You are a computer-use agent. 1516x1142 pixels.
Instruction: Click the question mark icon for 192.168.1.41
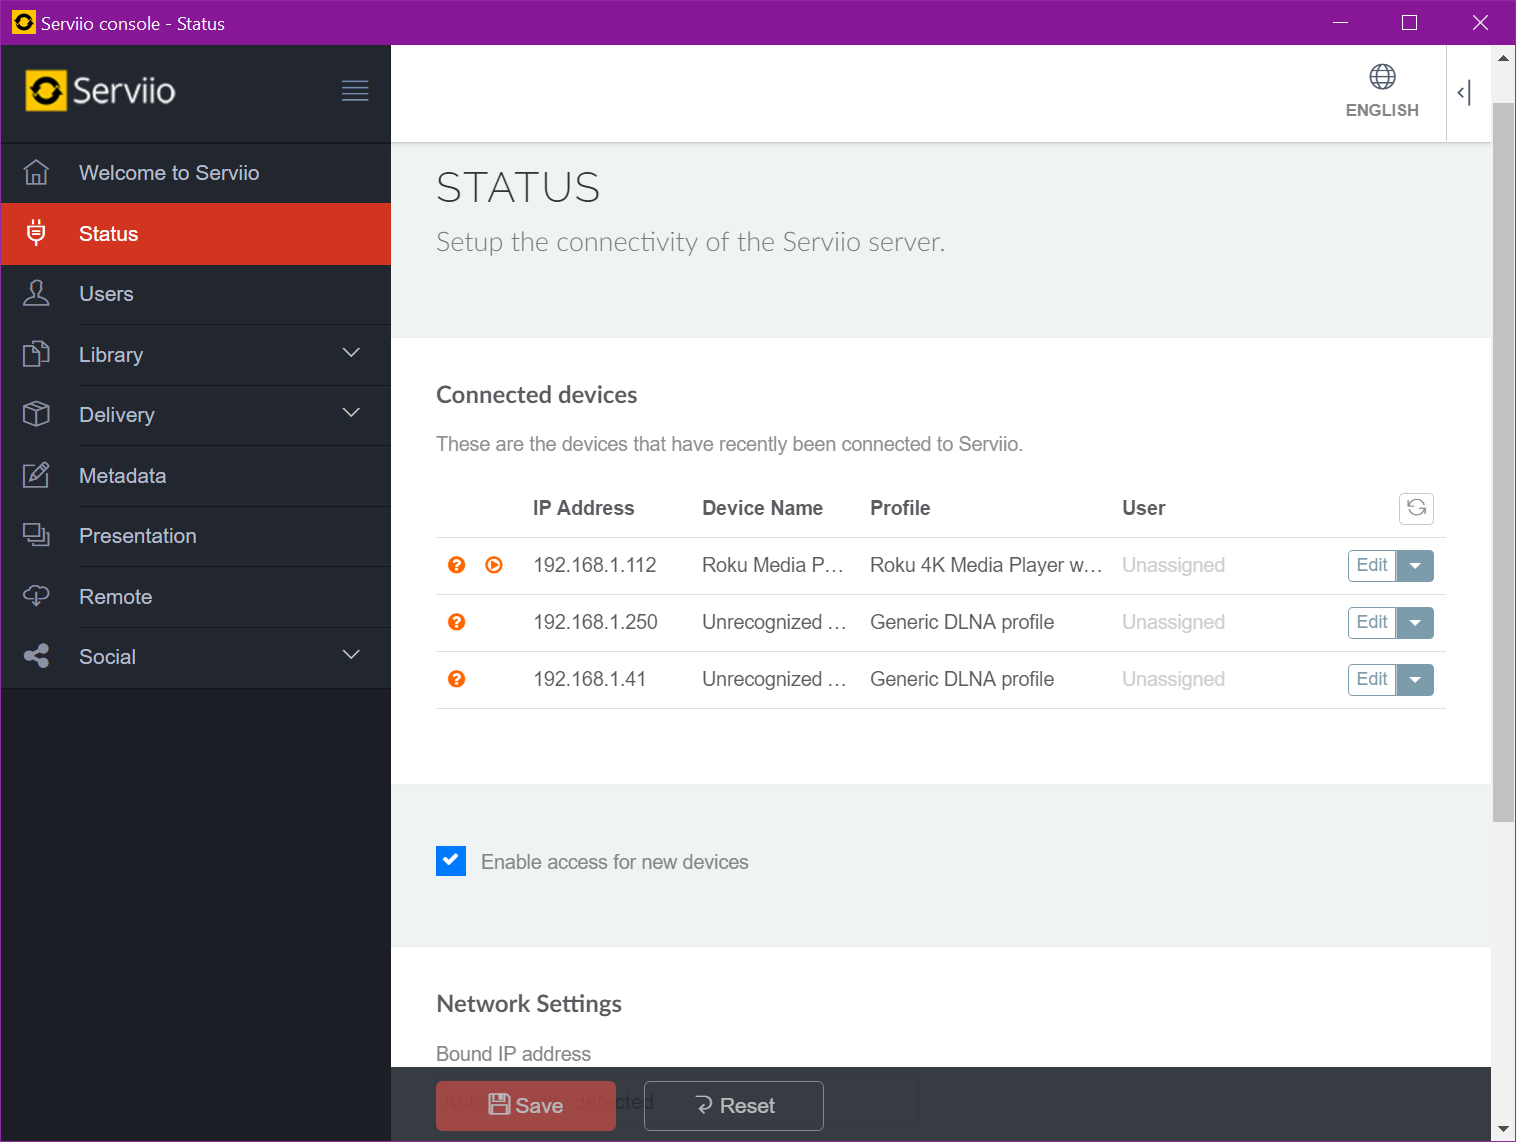(x=457, y=679)
